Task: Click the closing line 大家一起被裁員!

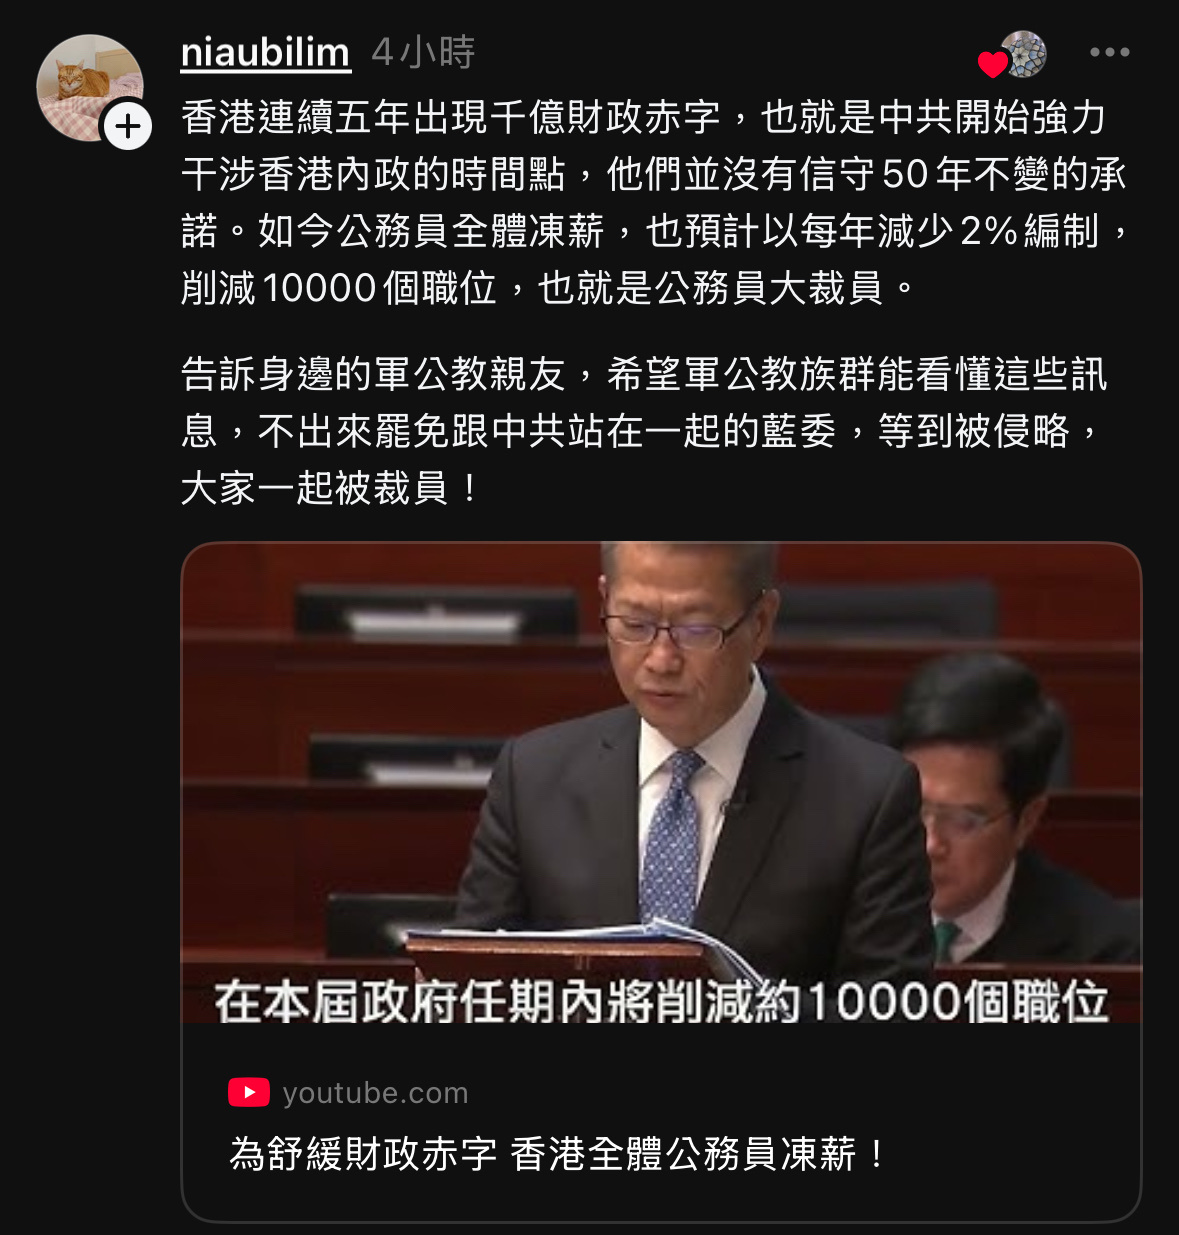Action: 330,488
